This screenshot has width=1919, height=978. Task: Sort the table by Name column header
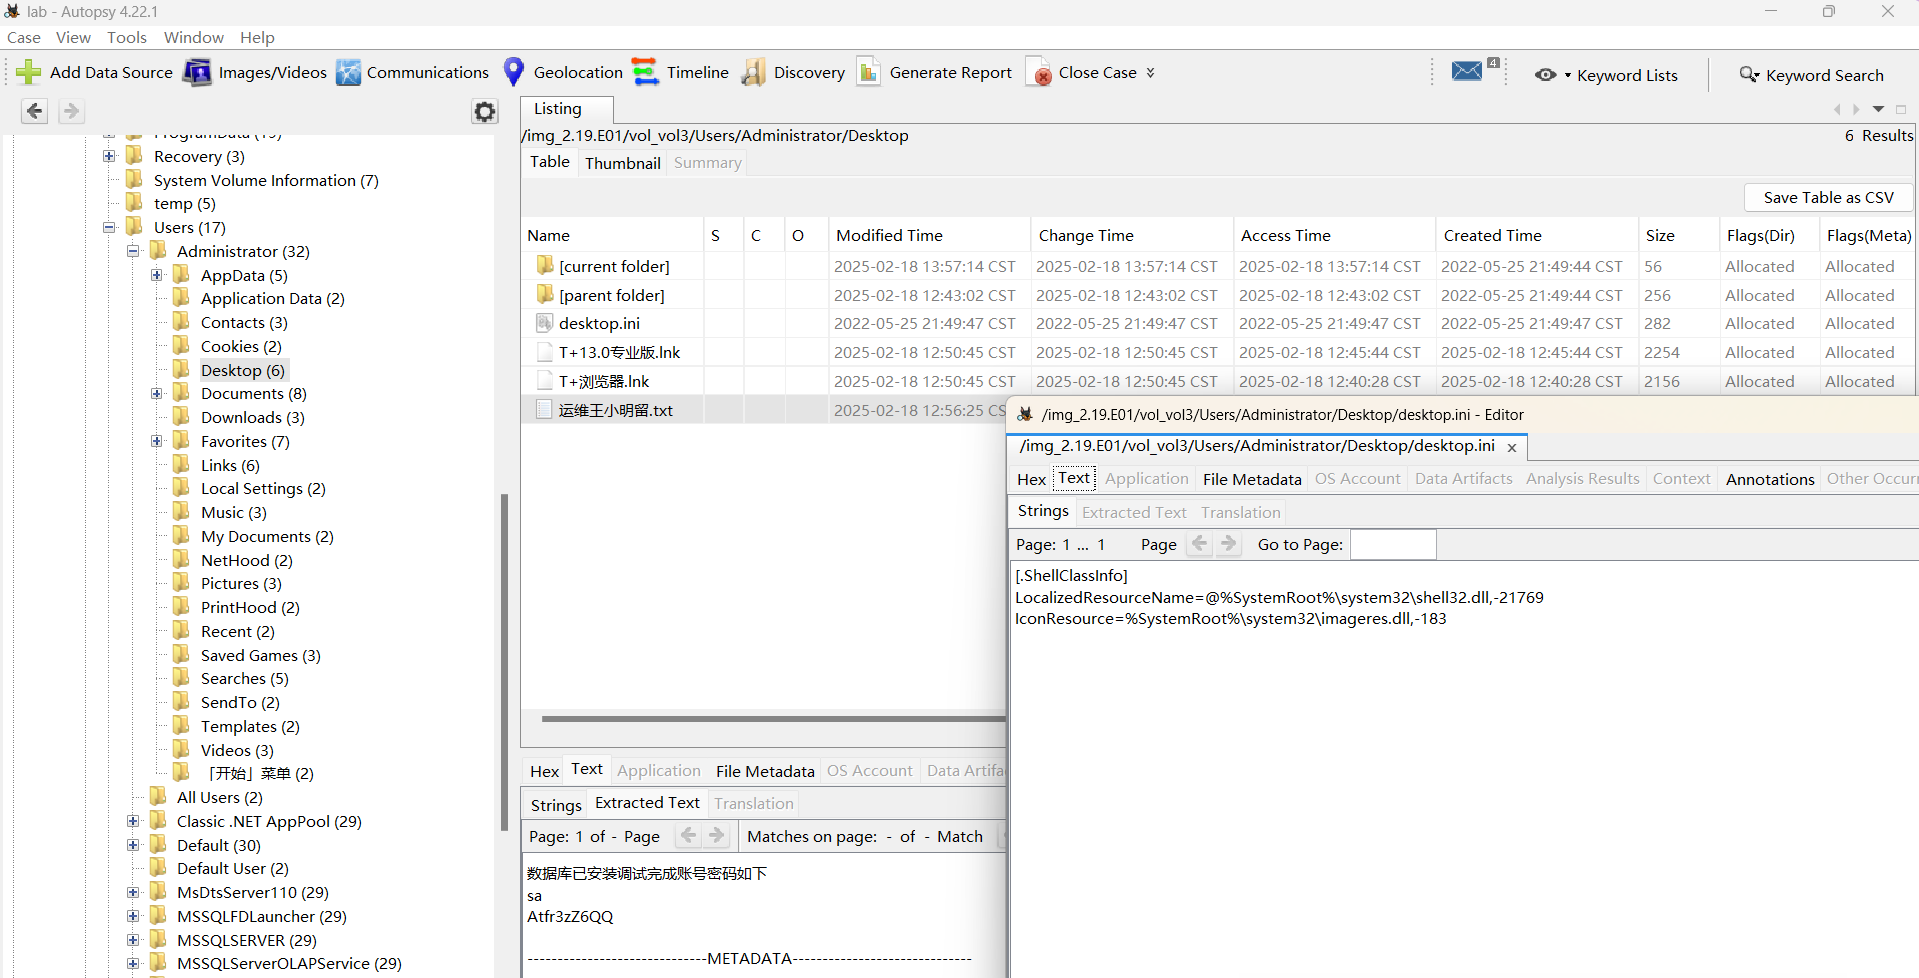(x=613, y=235)
